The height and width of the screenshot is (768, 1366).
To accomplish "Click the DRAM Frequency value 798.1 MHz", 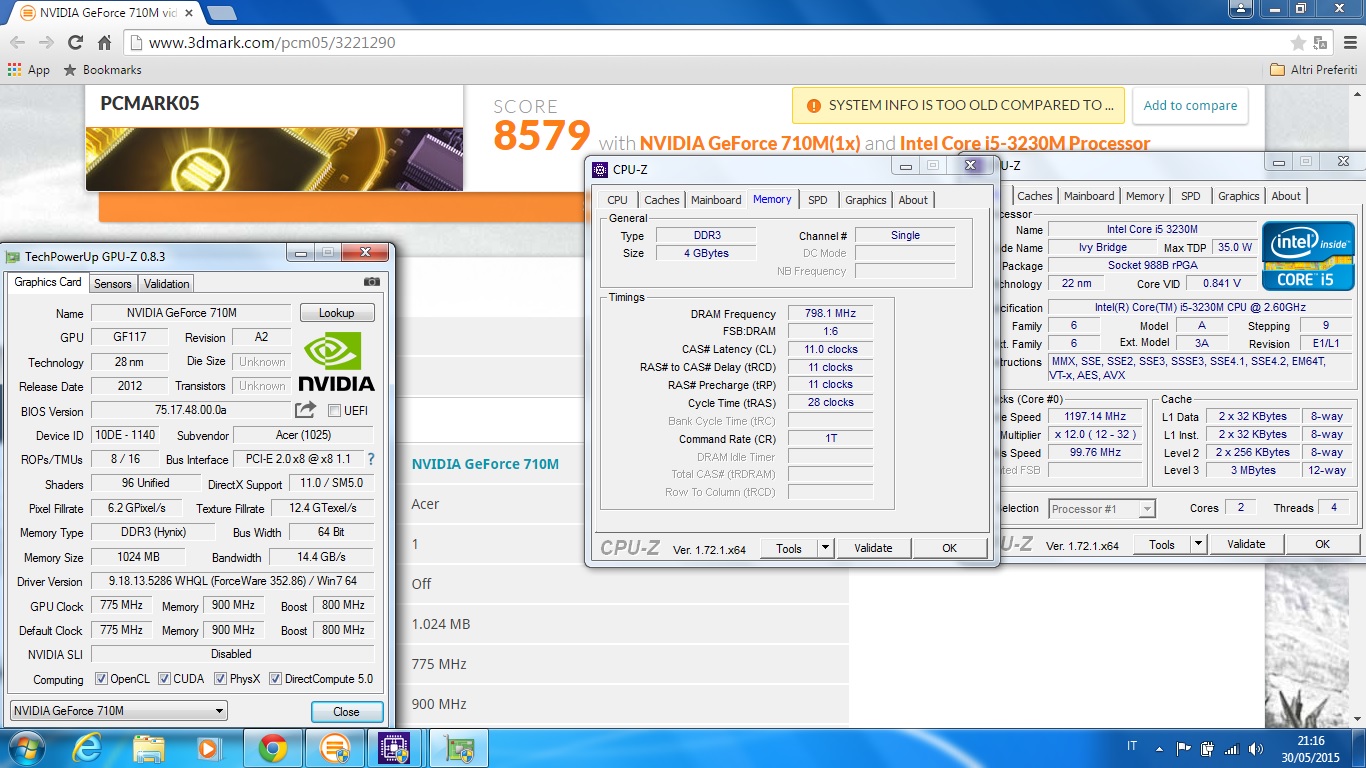I will 830,314.
